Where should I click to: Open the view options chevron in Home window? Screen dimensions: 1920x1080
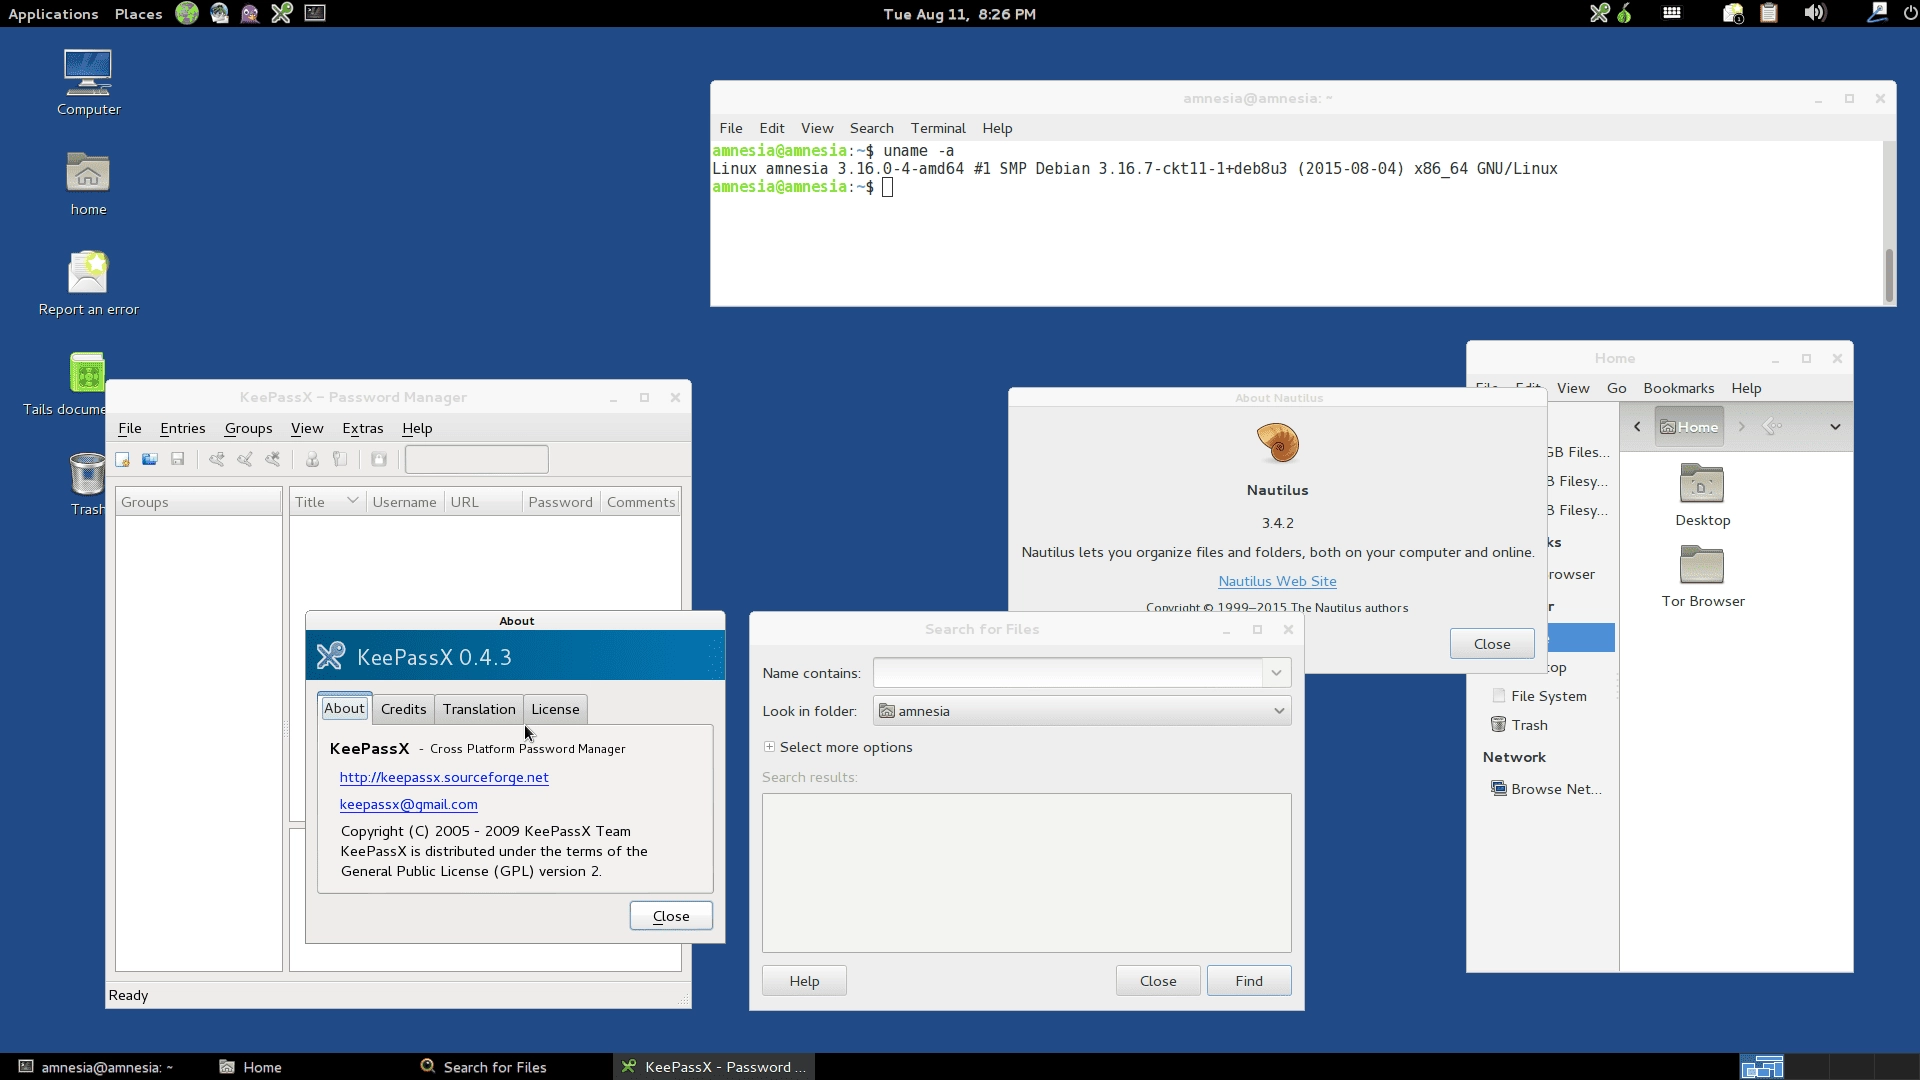tap(1835, 427)
